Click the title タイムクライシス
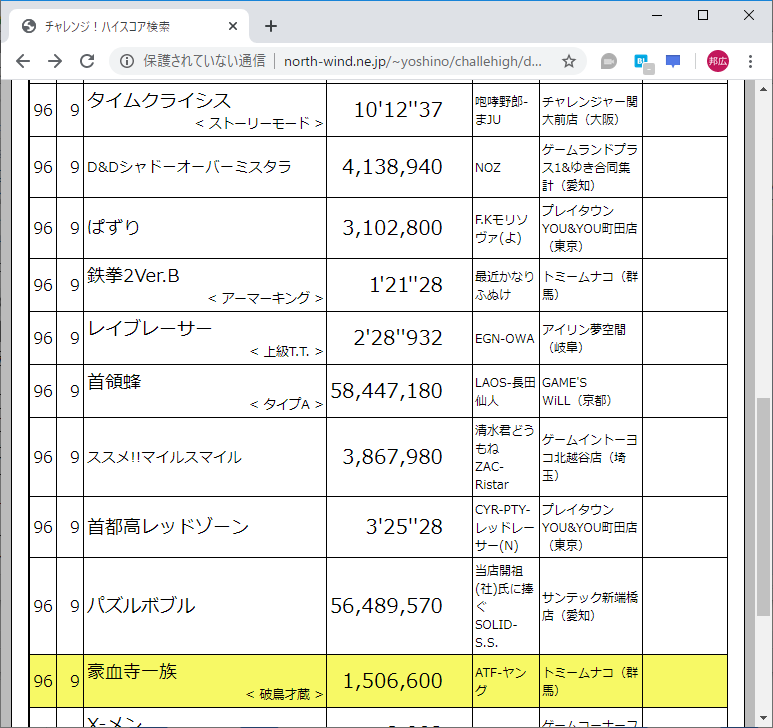The image size is (773, 728). pos(159,101)
